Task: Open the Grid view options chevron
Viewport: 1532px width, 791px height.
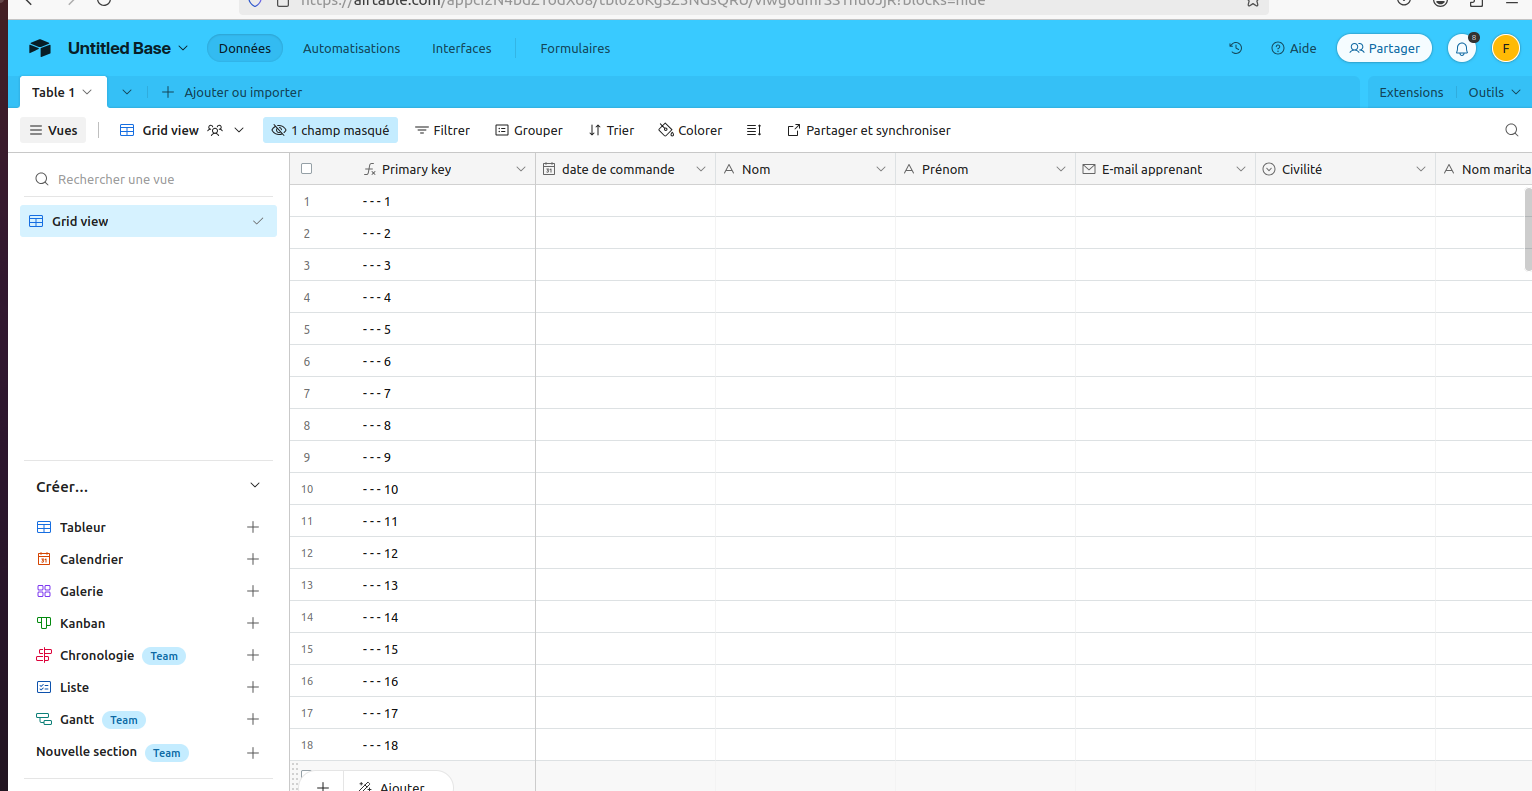Action: pos(239,130)
